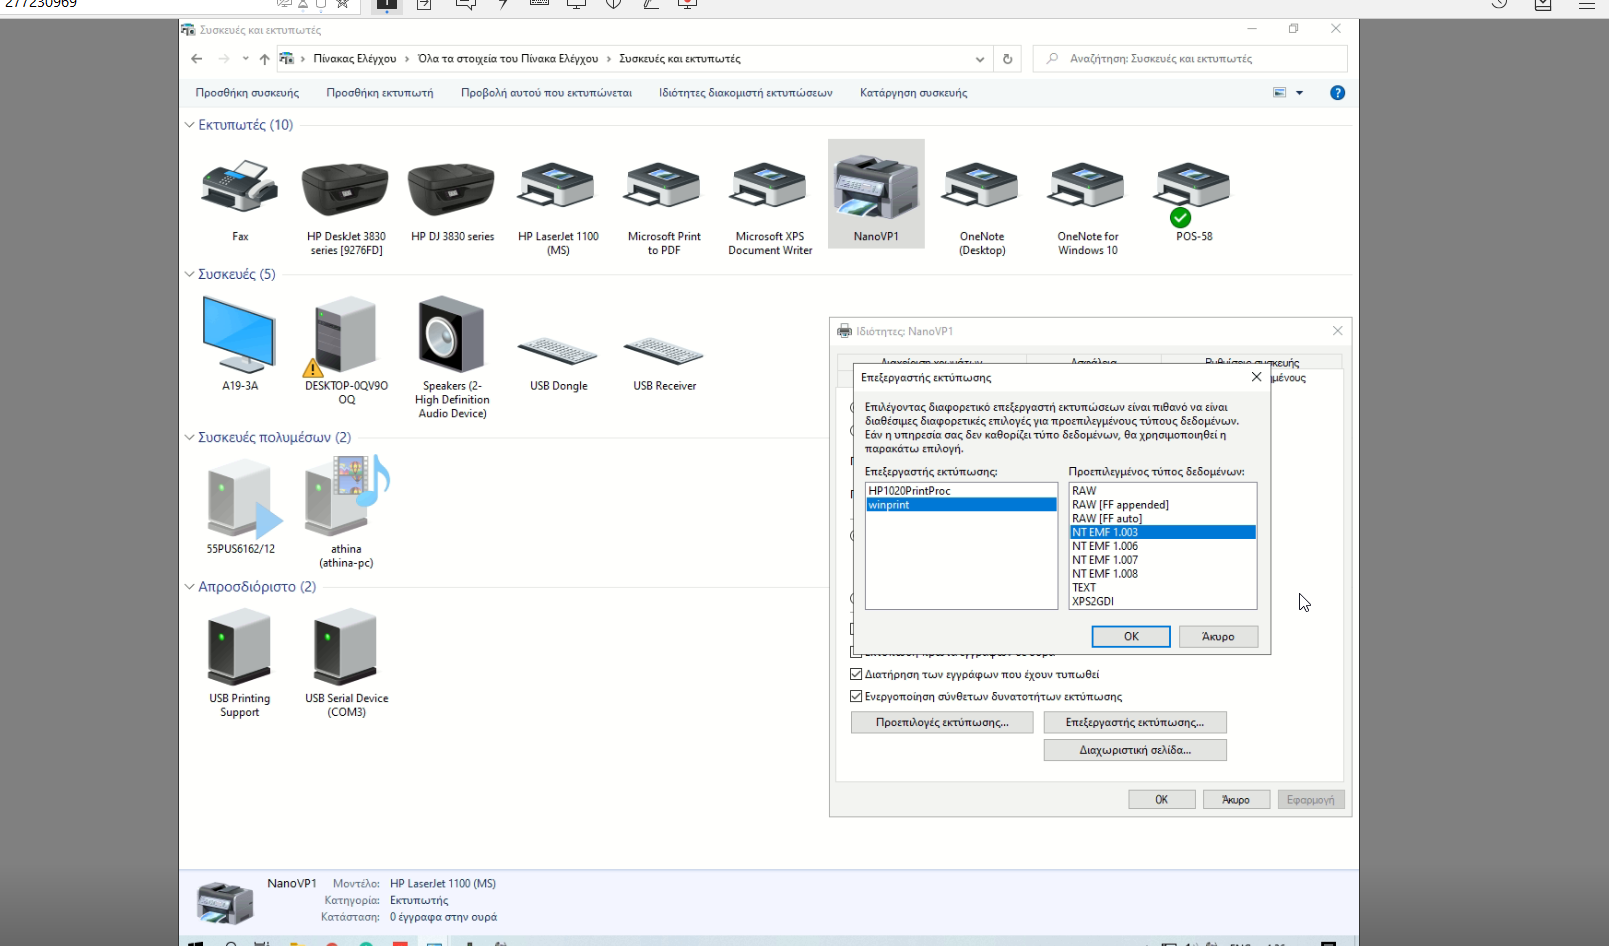The image size is (1609, 946).
Task: Select TEXT data type
Action: click(1163, 588)
